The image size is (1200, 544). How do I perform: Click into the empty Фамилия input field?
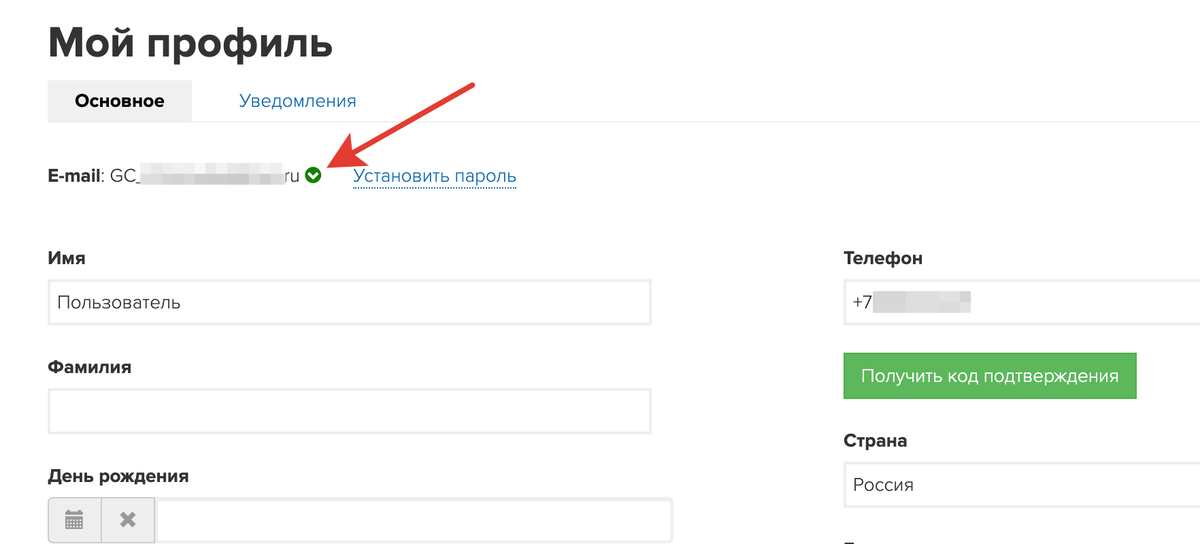[x=349, y=411]
